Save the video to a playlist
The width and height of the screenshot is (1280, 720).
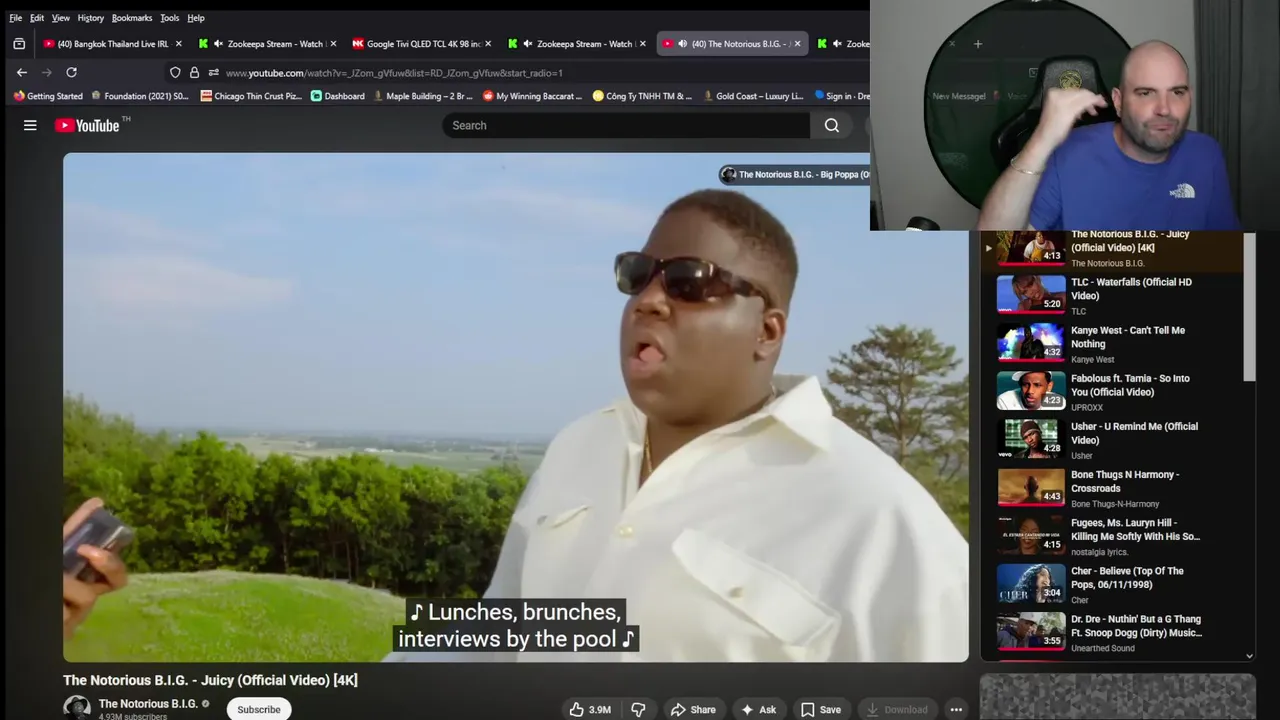coord(820,709)
